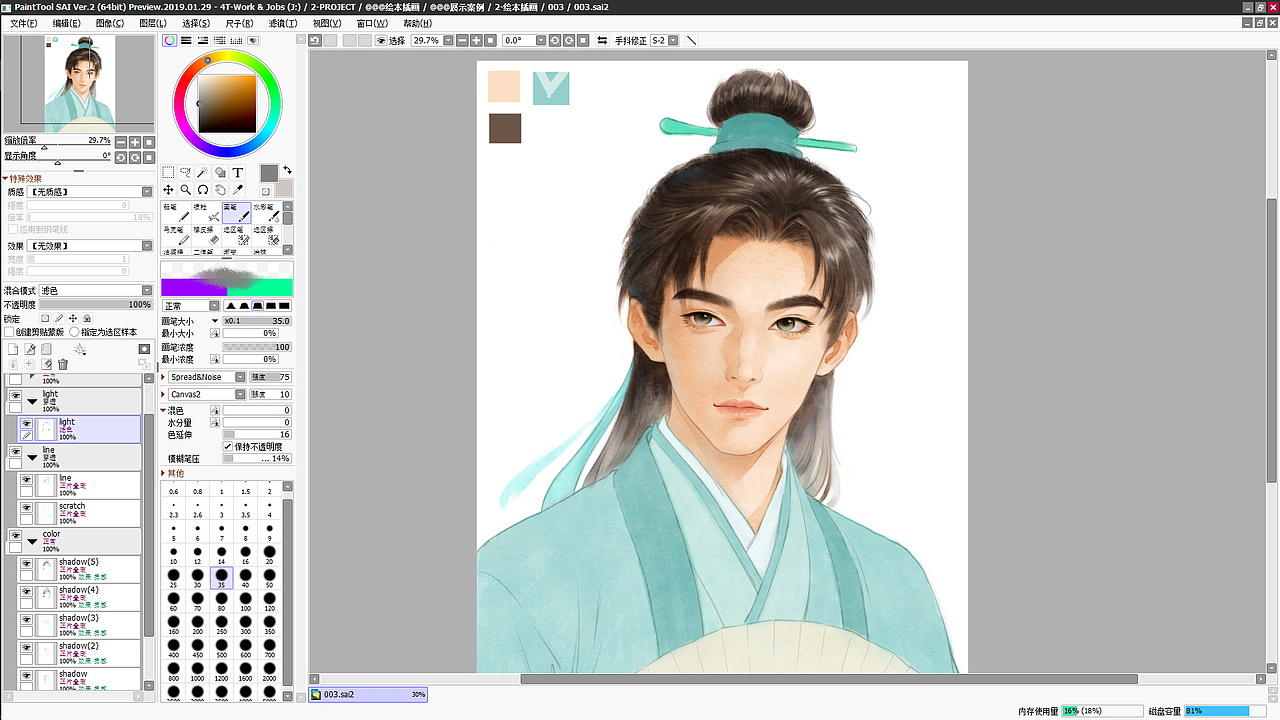
Task: Open the 选择(S) menu
Action: 196,23
